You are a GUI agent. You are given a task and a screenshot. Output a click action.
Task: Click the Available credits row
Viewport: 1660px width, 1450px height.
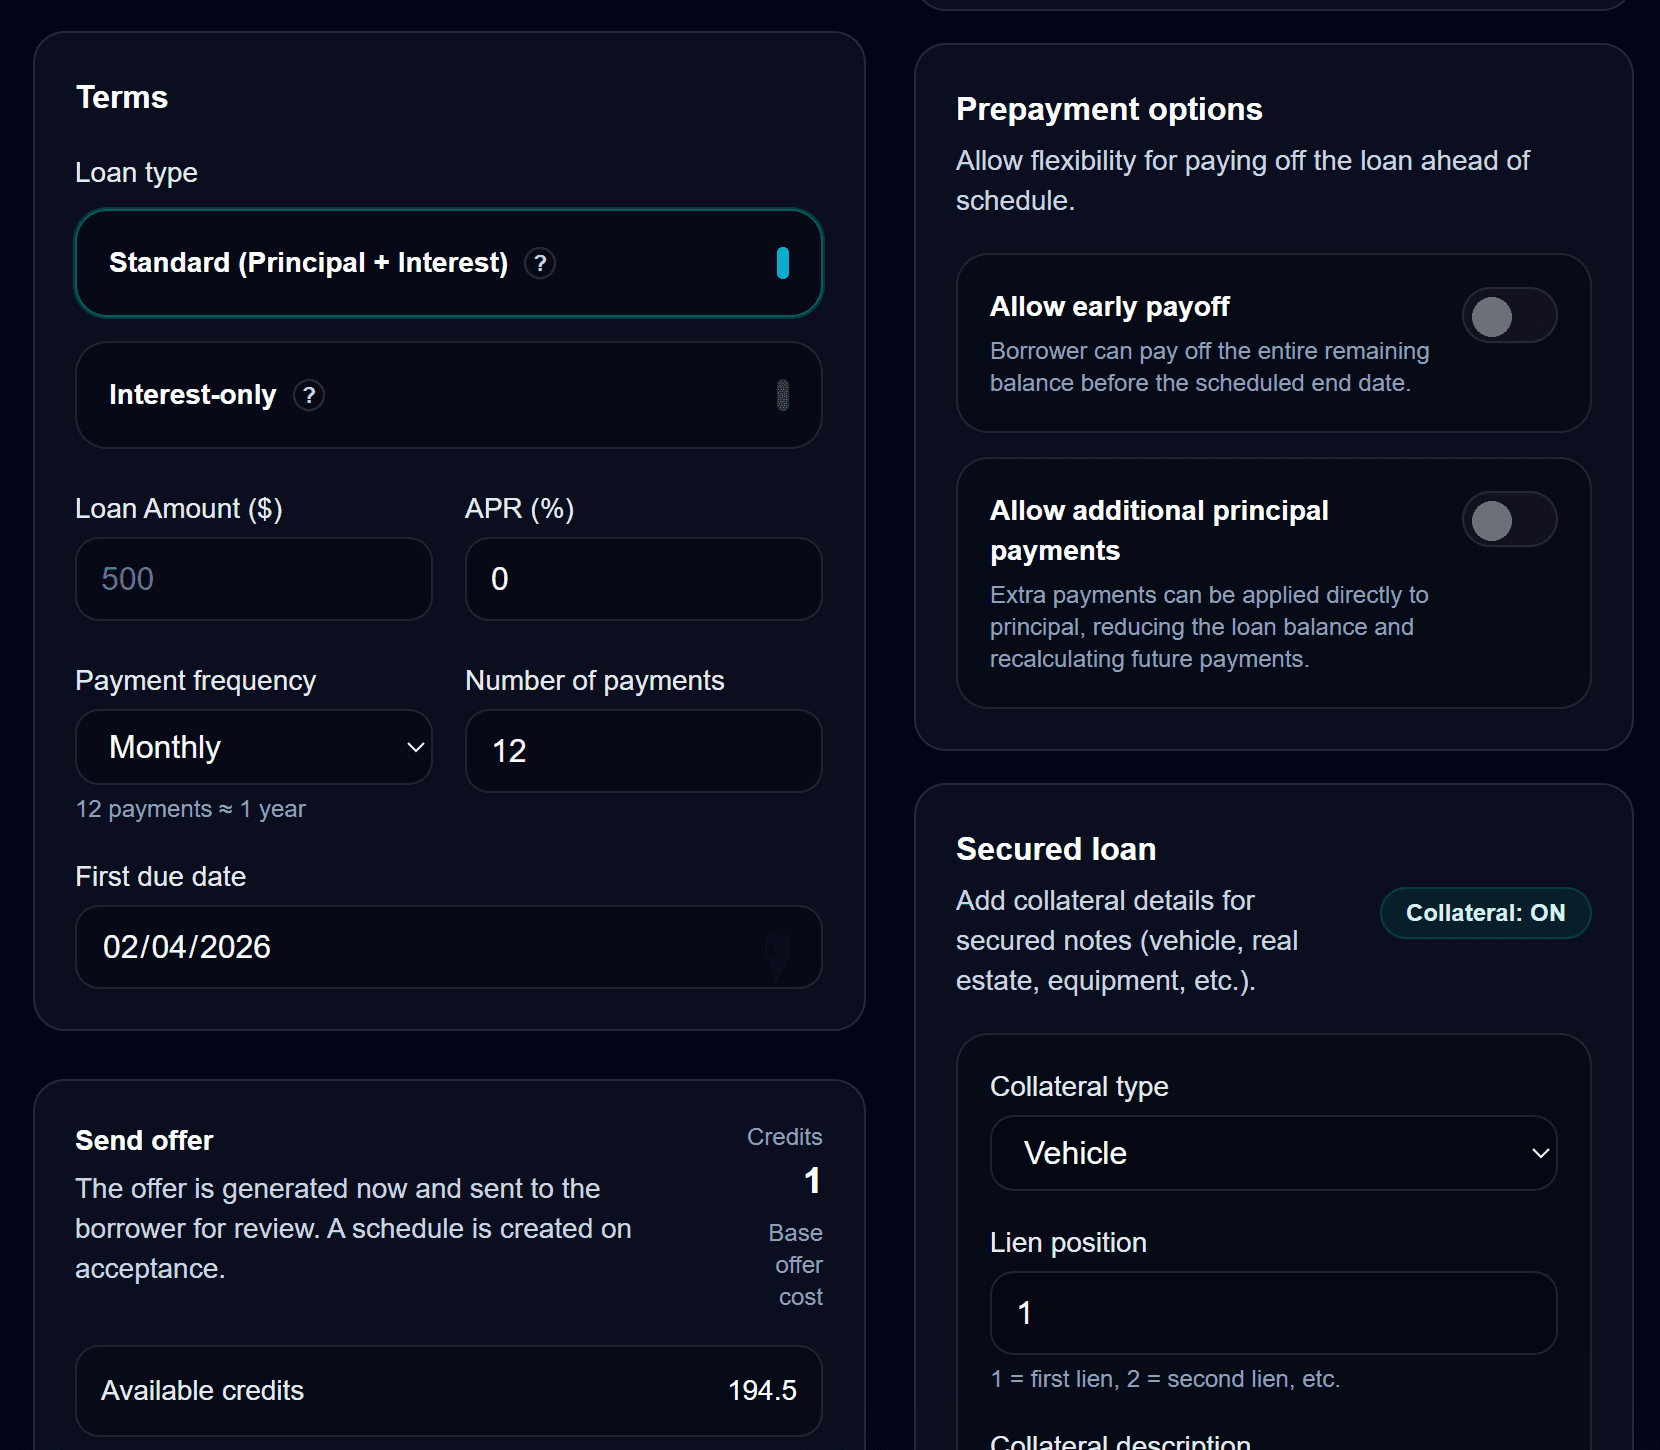click(x=448, y=1390)
